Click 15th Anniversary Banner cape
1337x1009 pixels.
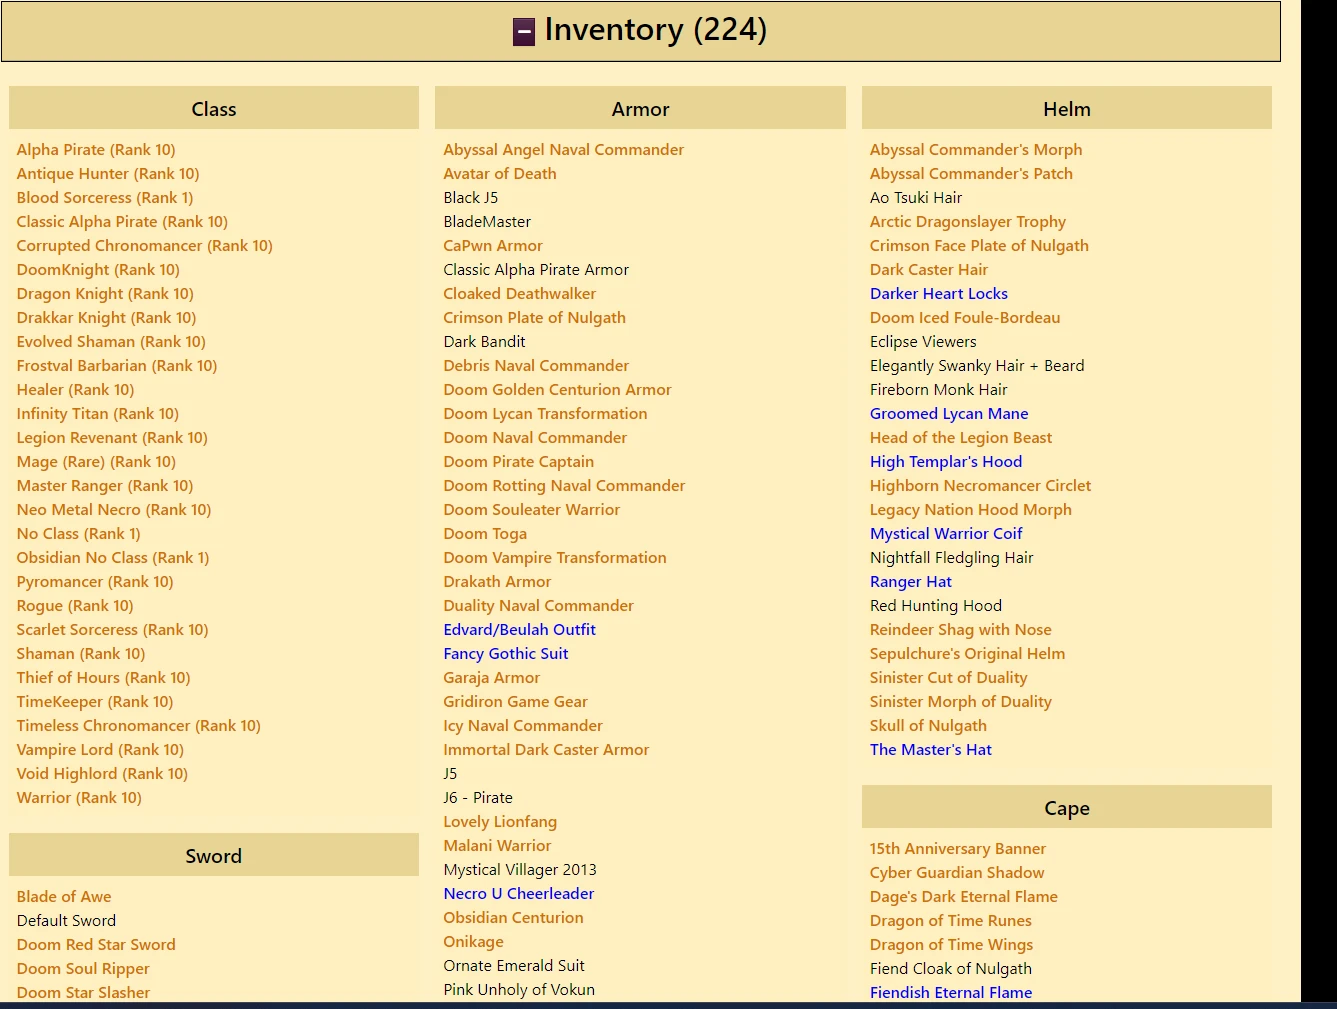coord(958,849)
